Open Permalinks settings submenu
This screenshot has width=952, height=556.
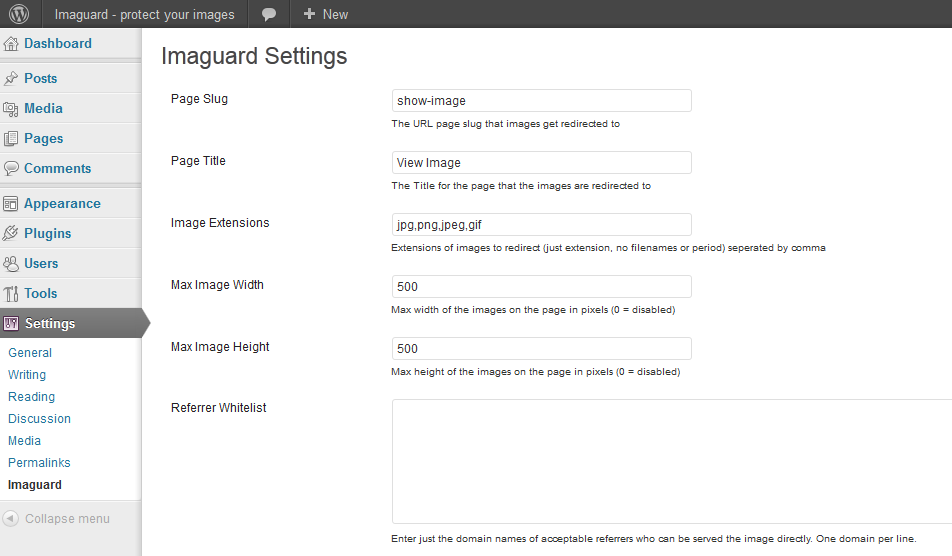click(39, 463)
